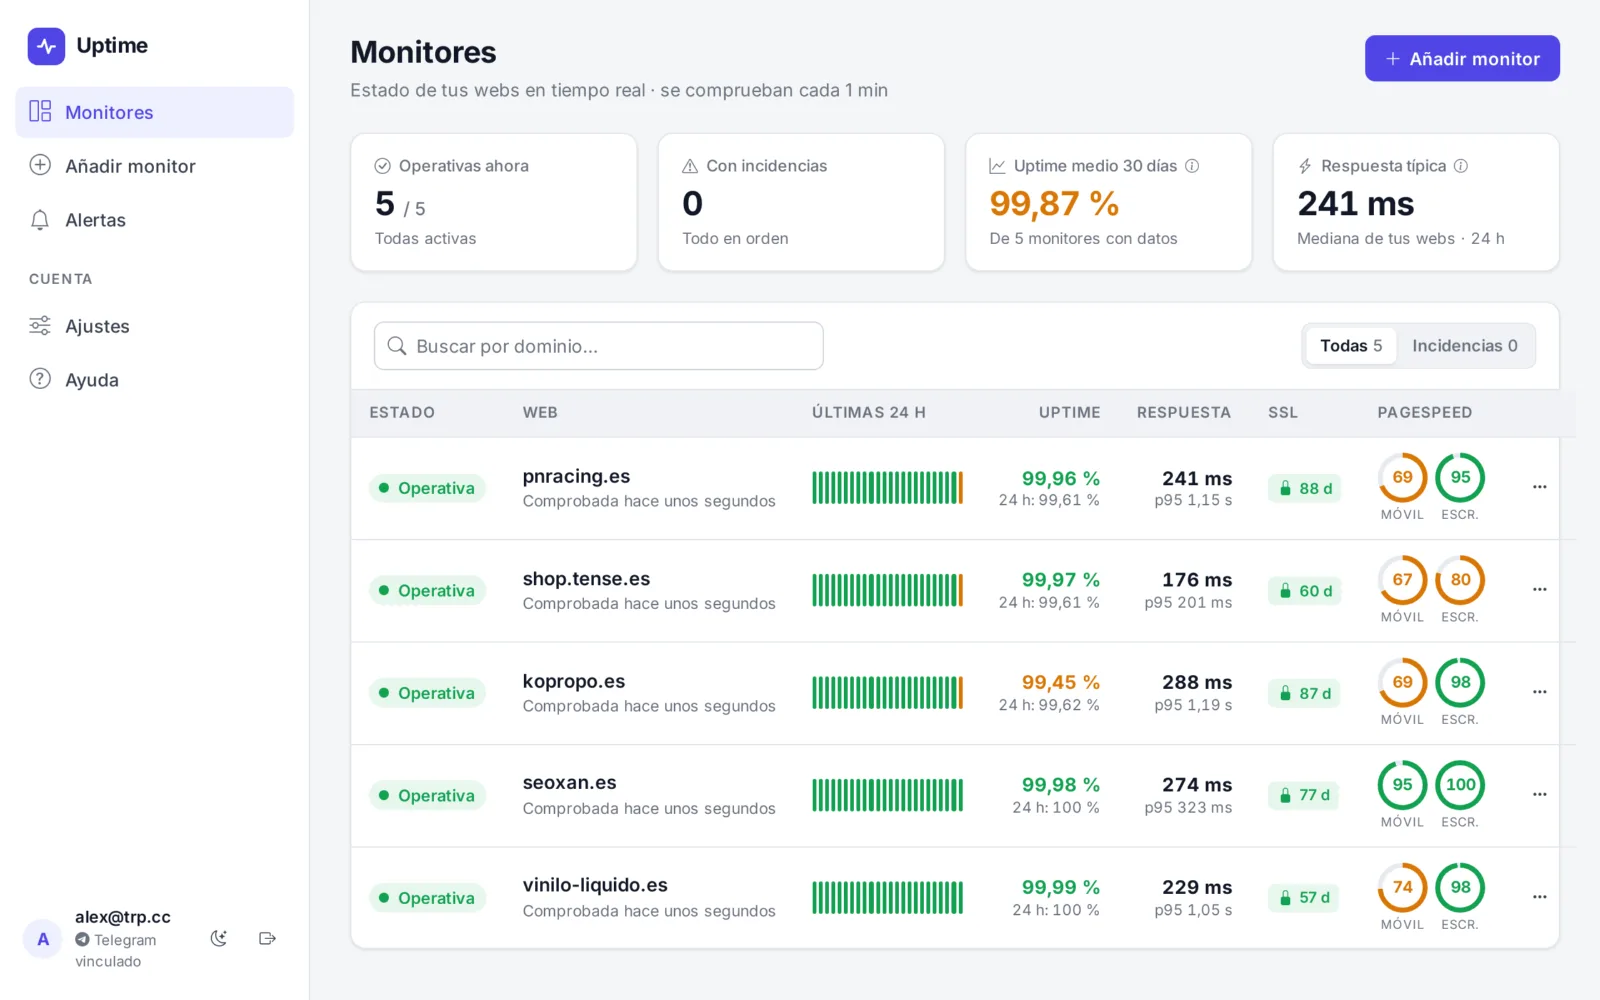
Task: Open the options menu for seoxan.es
Action: pyautogui.click(x=1540, y=795)
